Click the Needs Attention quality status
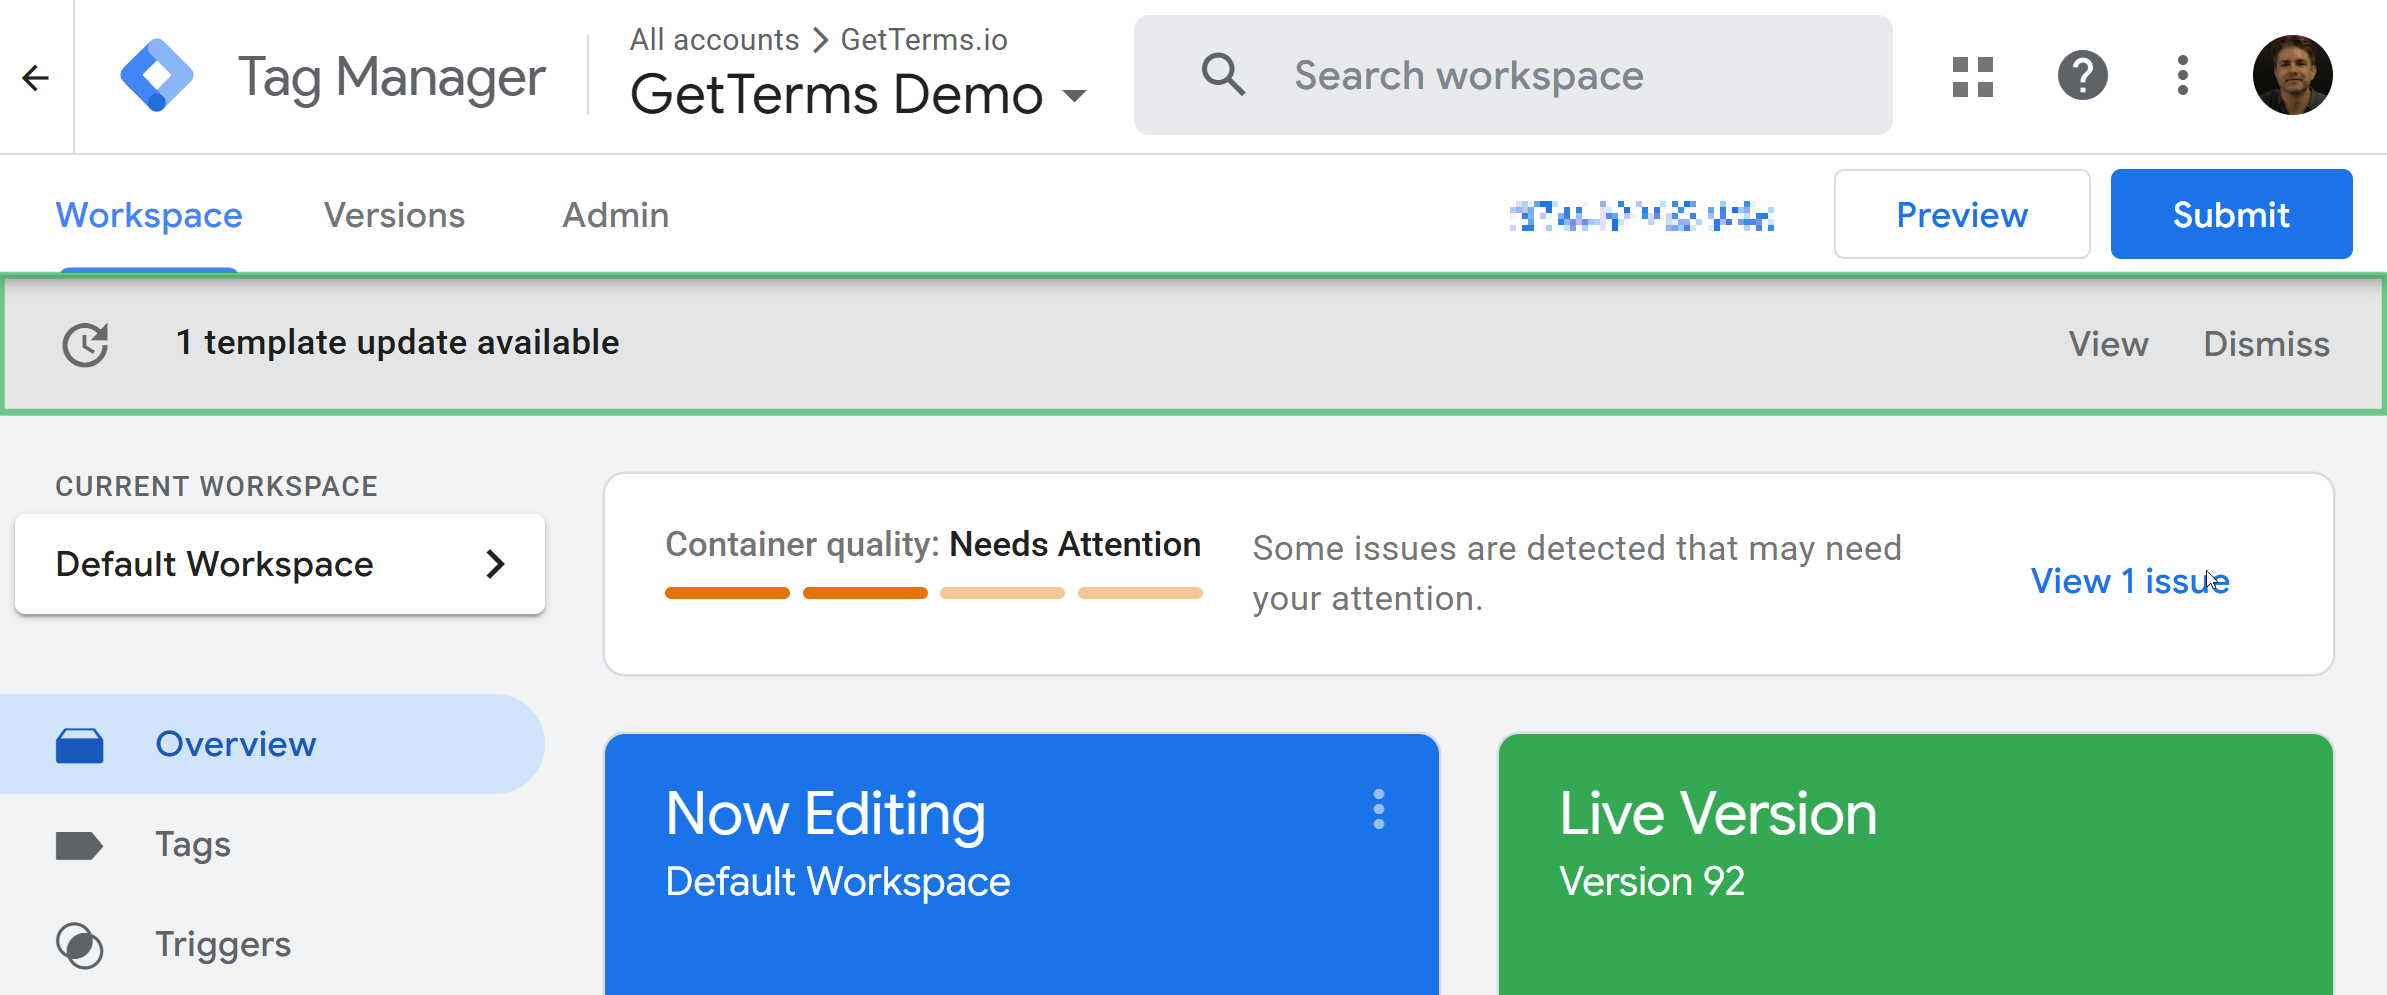 [x=1075, y=544]
